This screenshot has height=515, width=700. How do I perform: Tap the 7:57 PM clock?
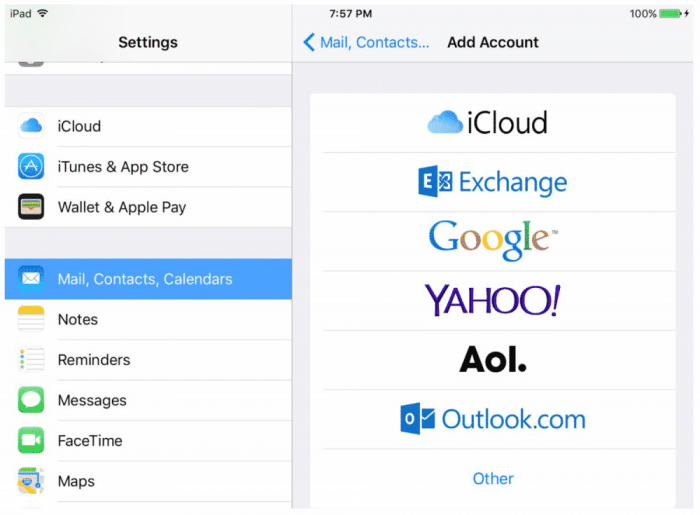(x=350, y=14)
